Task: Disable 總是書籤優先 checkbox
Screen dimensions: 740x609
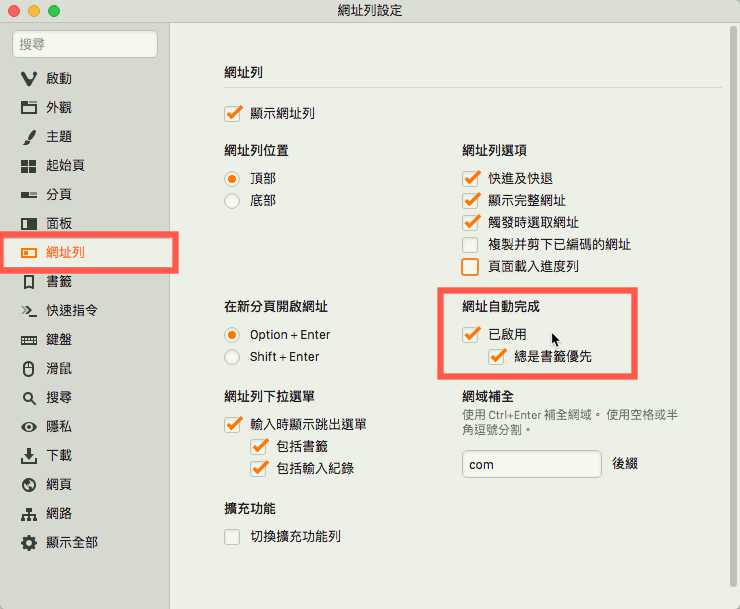Action: (497, 356)
